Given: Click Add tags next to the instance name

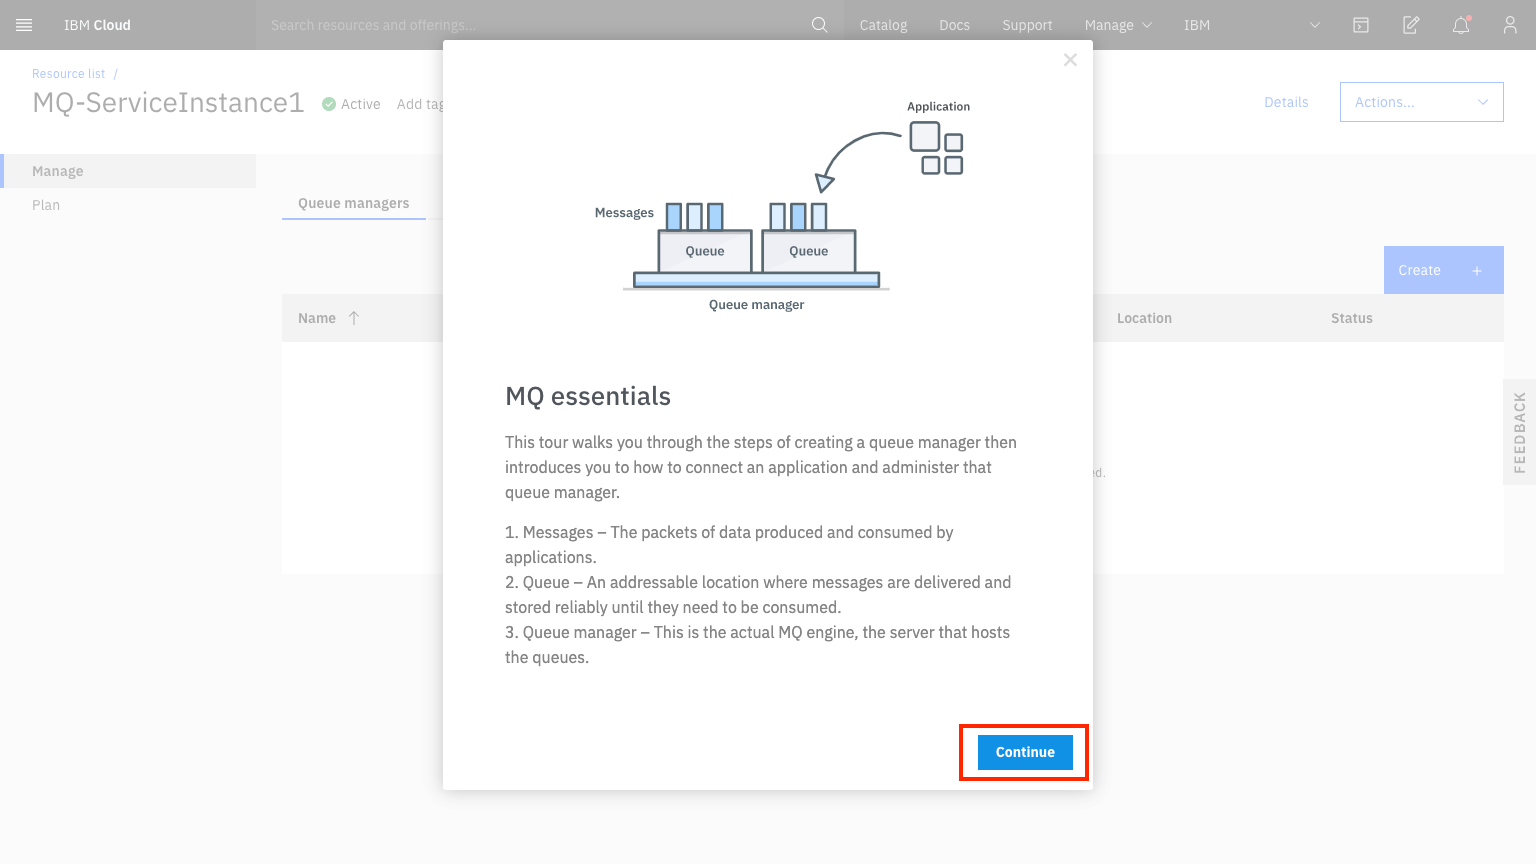Looking at the screenshot, I should (421, 104).
